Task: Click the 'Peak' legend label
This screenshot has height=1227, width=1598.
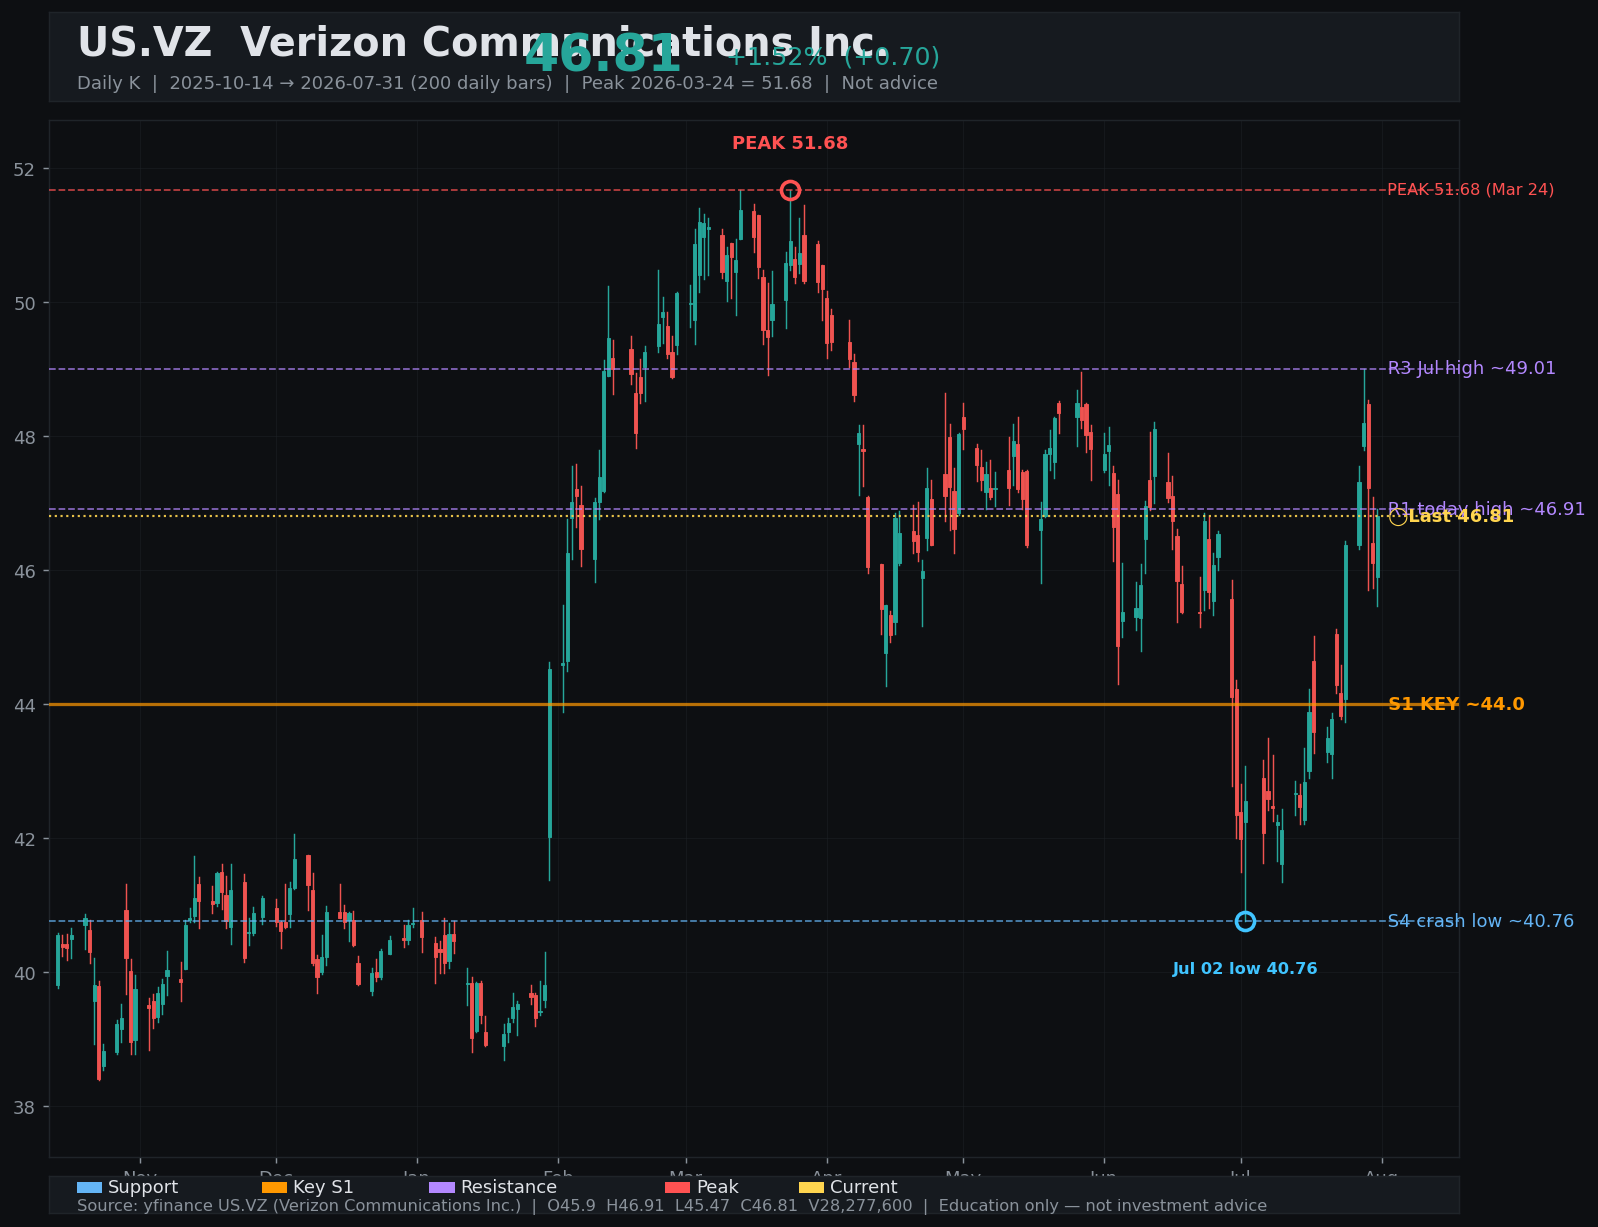Action: point(717,1187)
